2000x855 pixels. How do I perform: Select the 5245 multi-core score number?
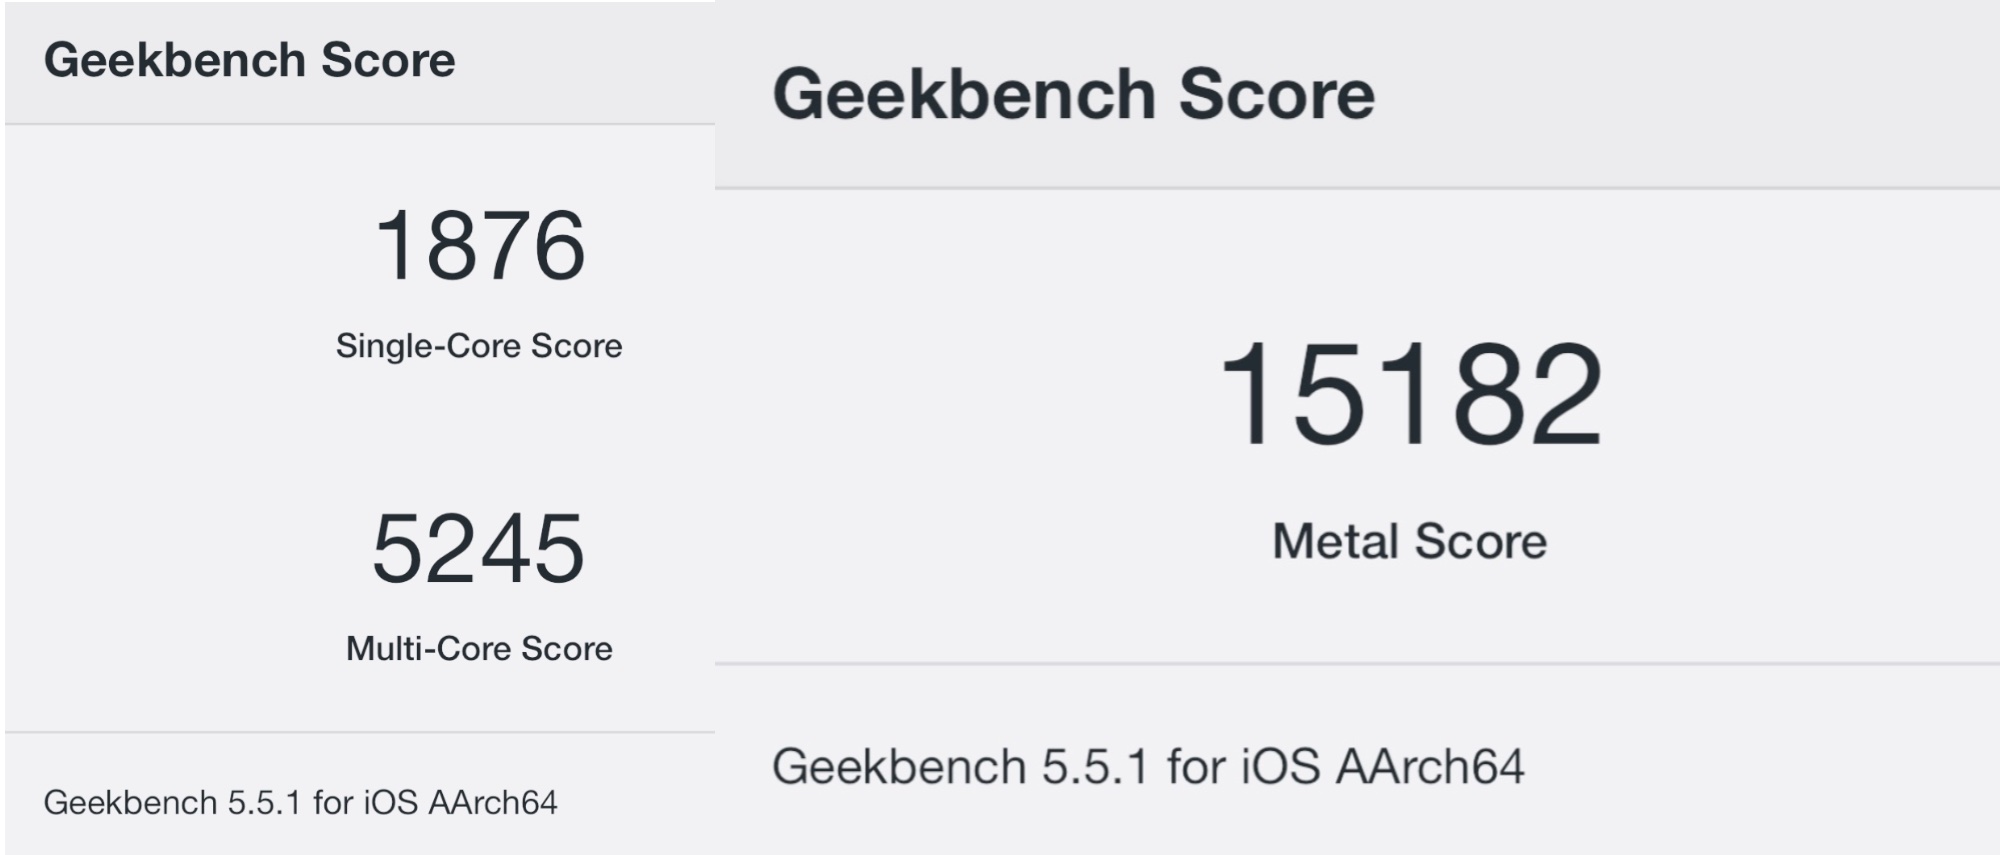tap(478, 549)
